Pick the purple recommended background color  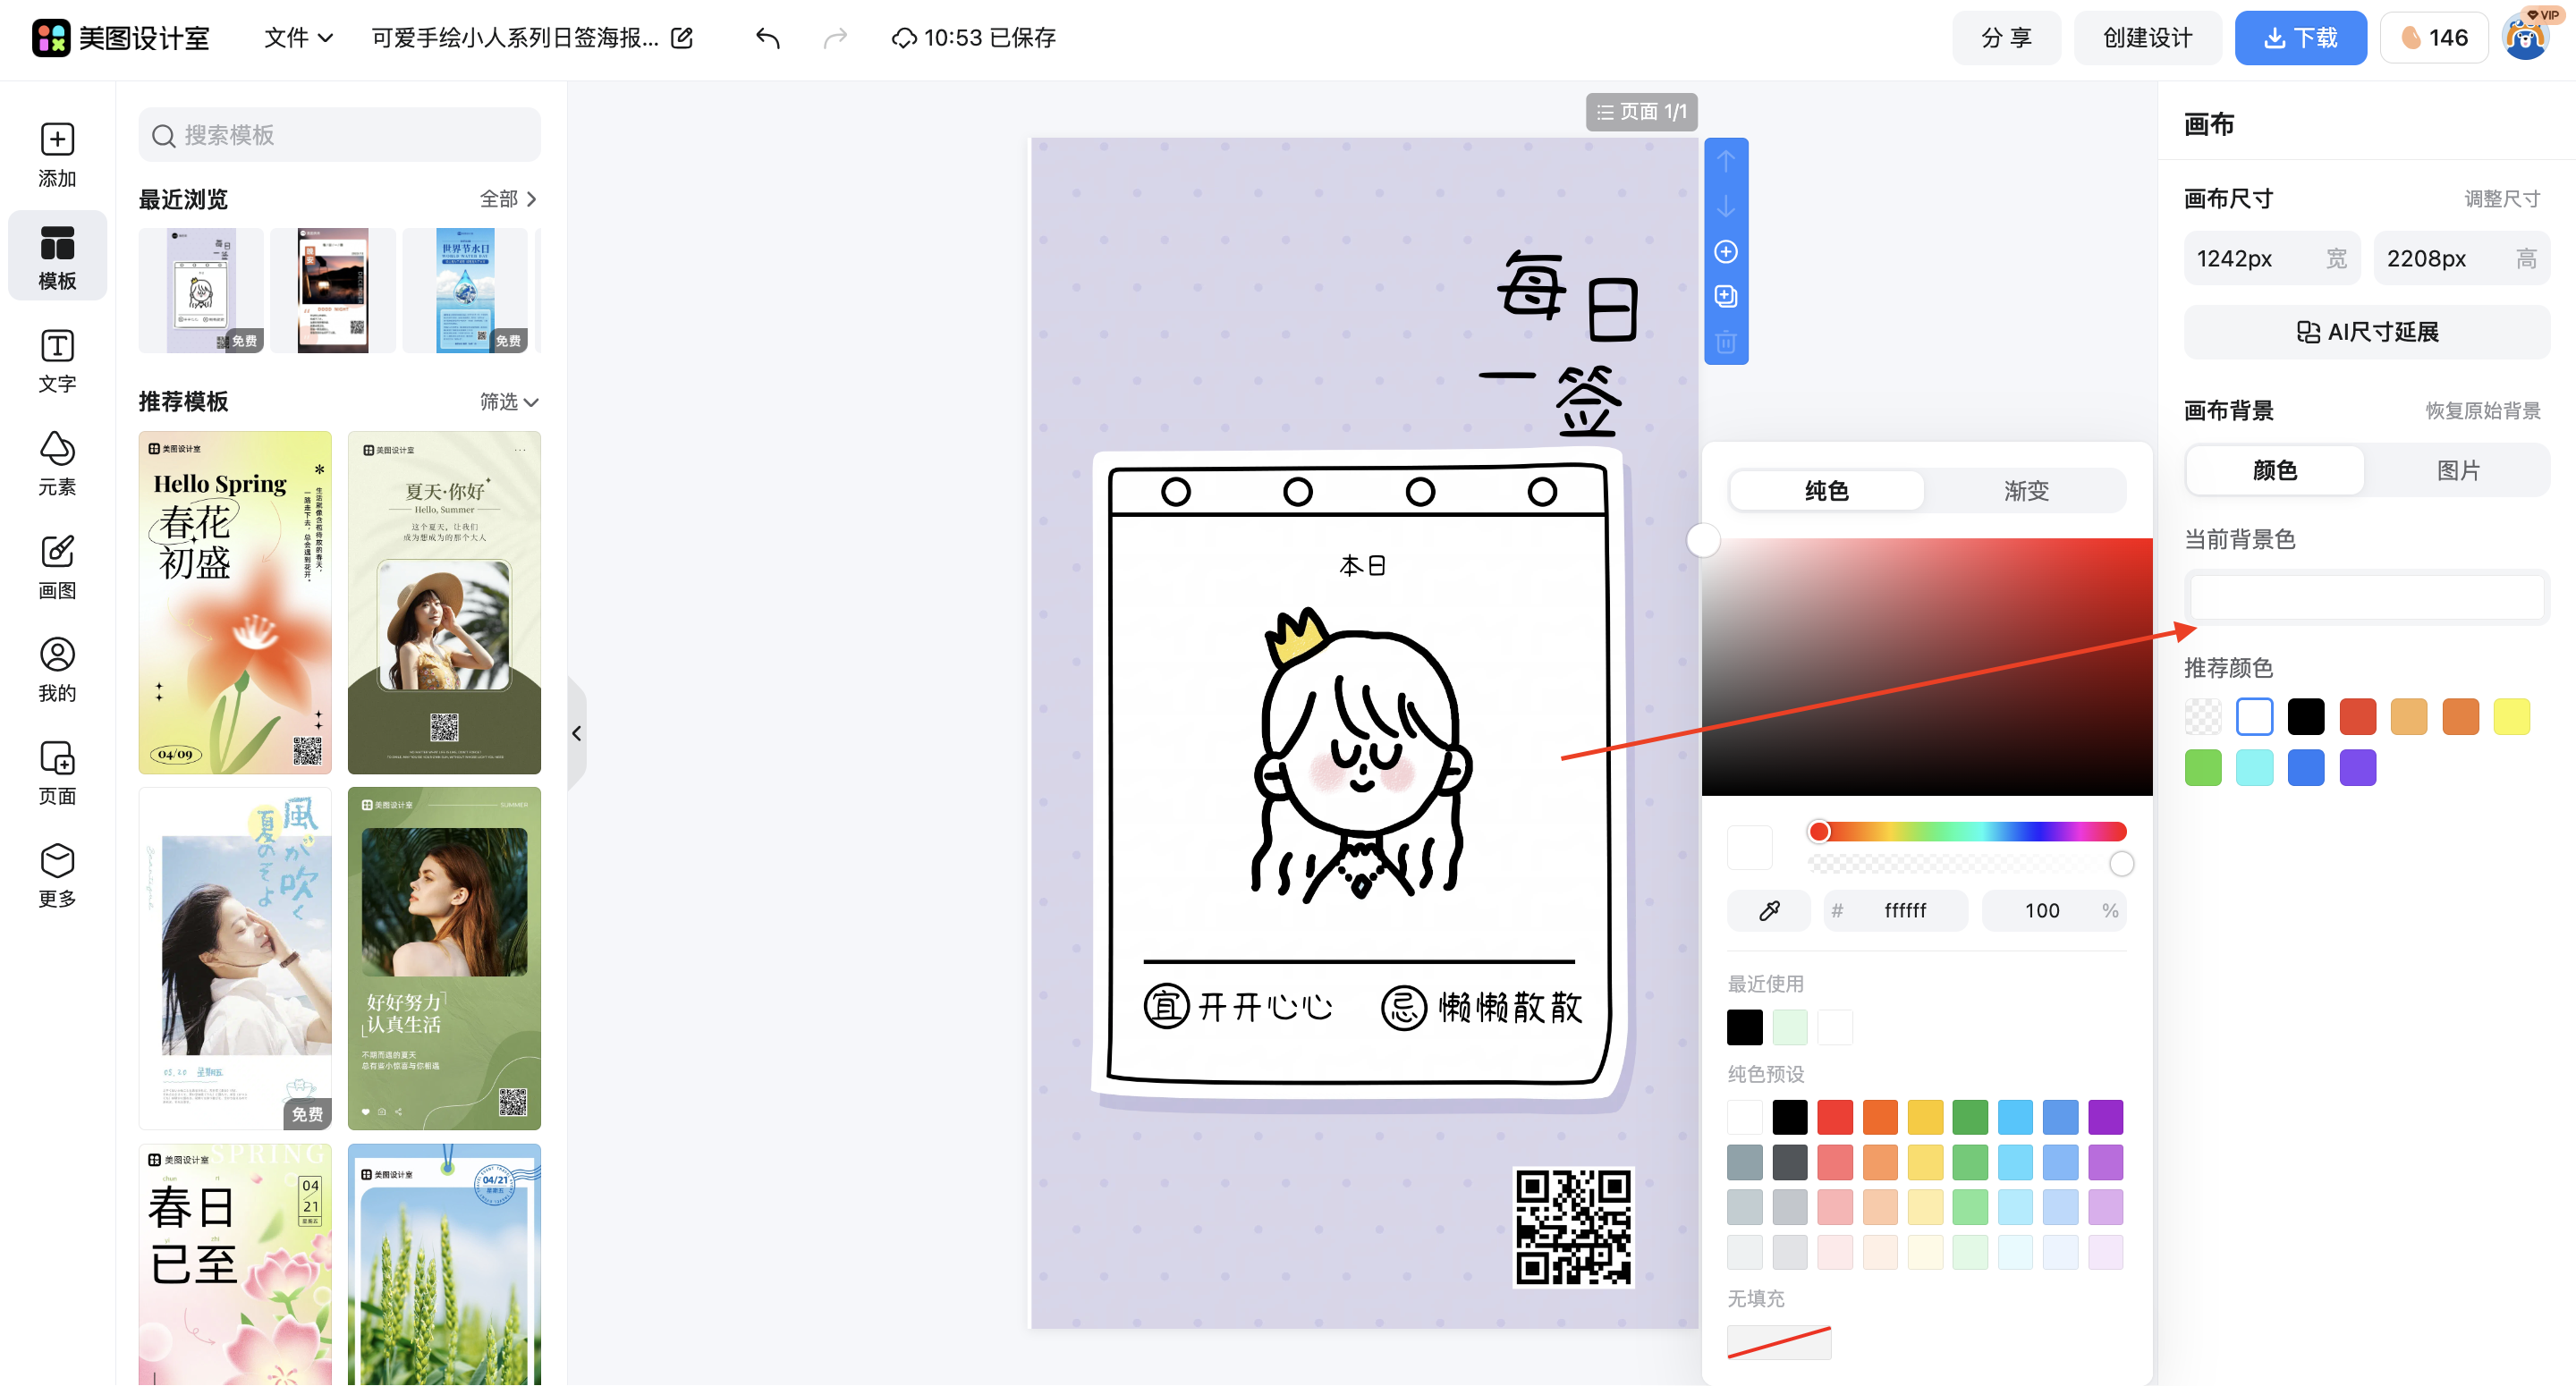point(2358,767)
